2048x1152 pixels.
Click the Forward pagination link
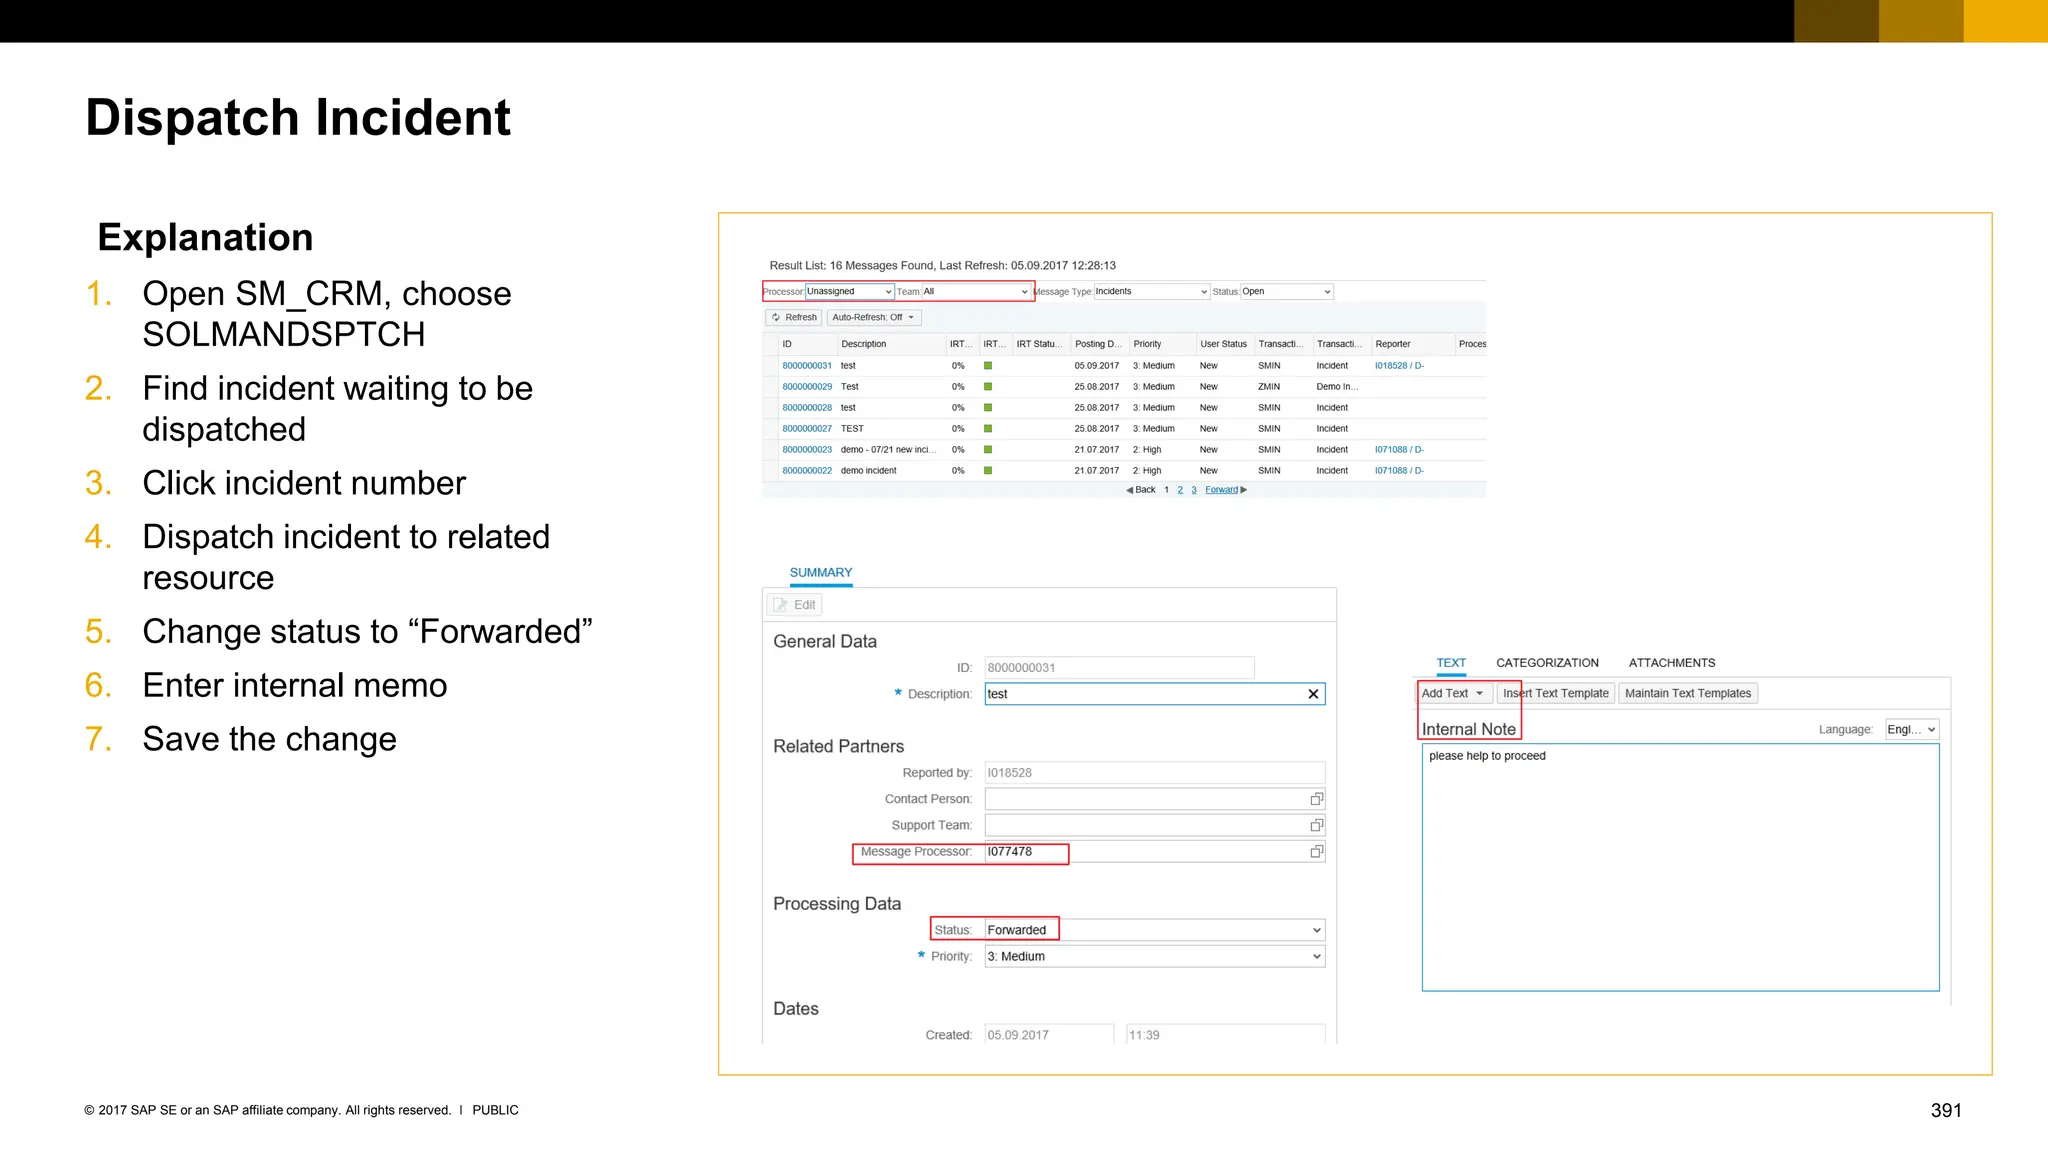coord(1222,490)
